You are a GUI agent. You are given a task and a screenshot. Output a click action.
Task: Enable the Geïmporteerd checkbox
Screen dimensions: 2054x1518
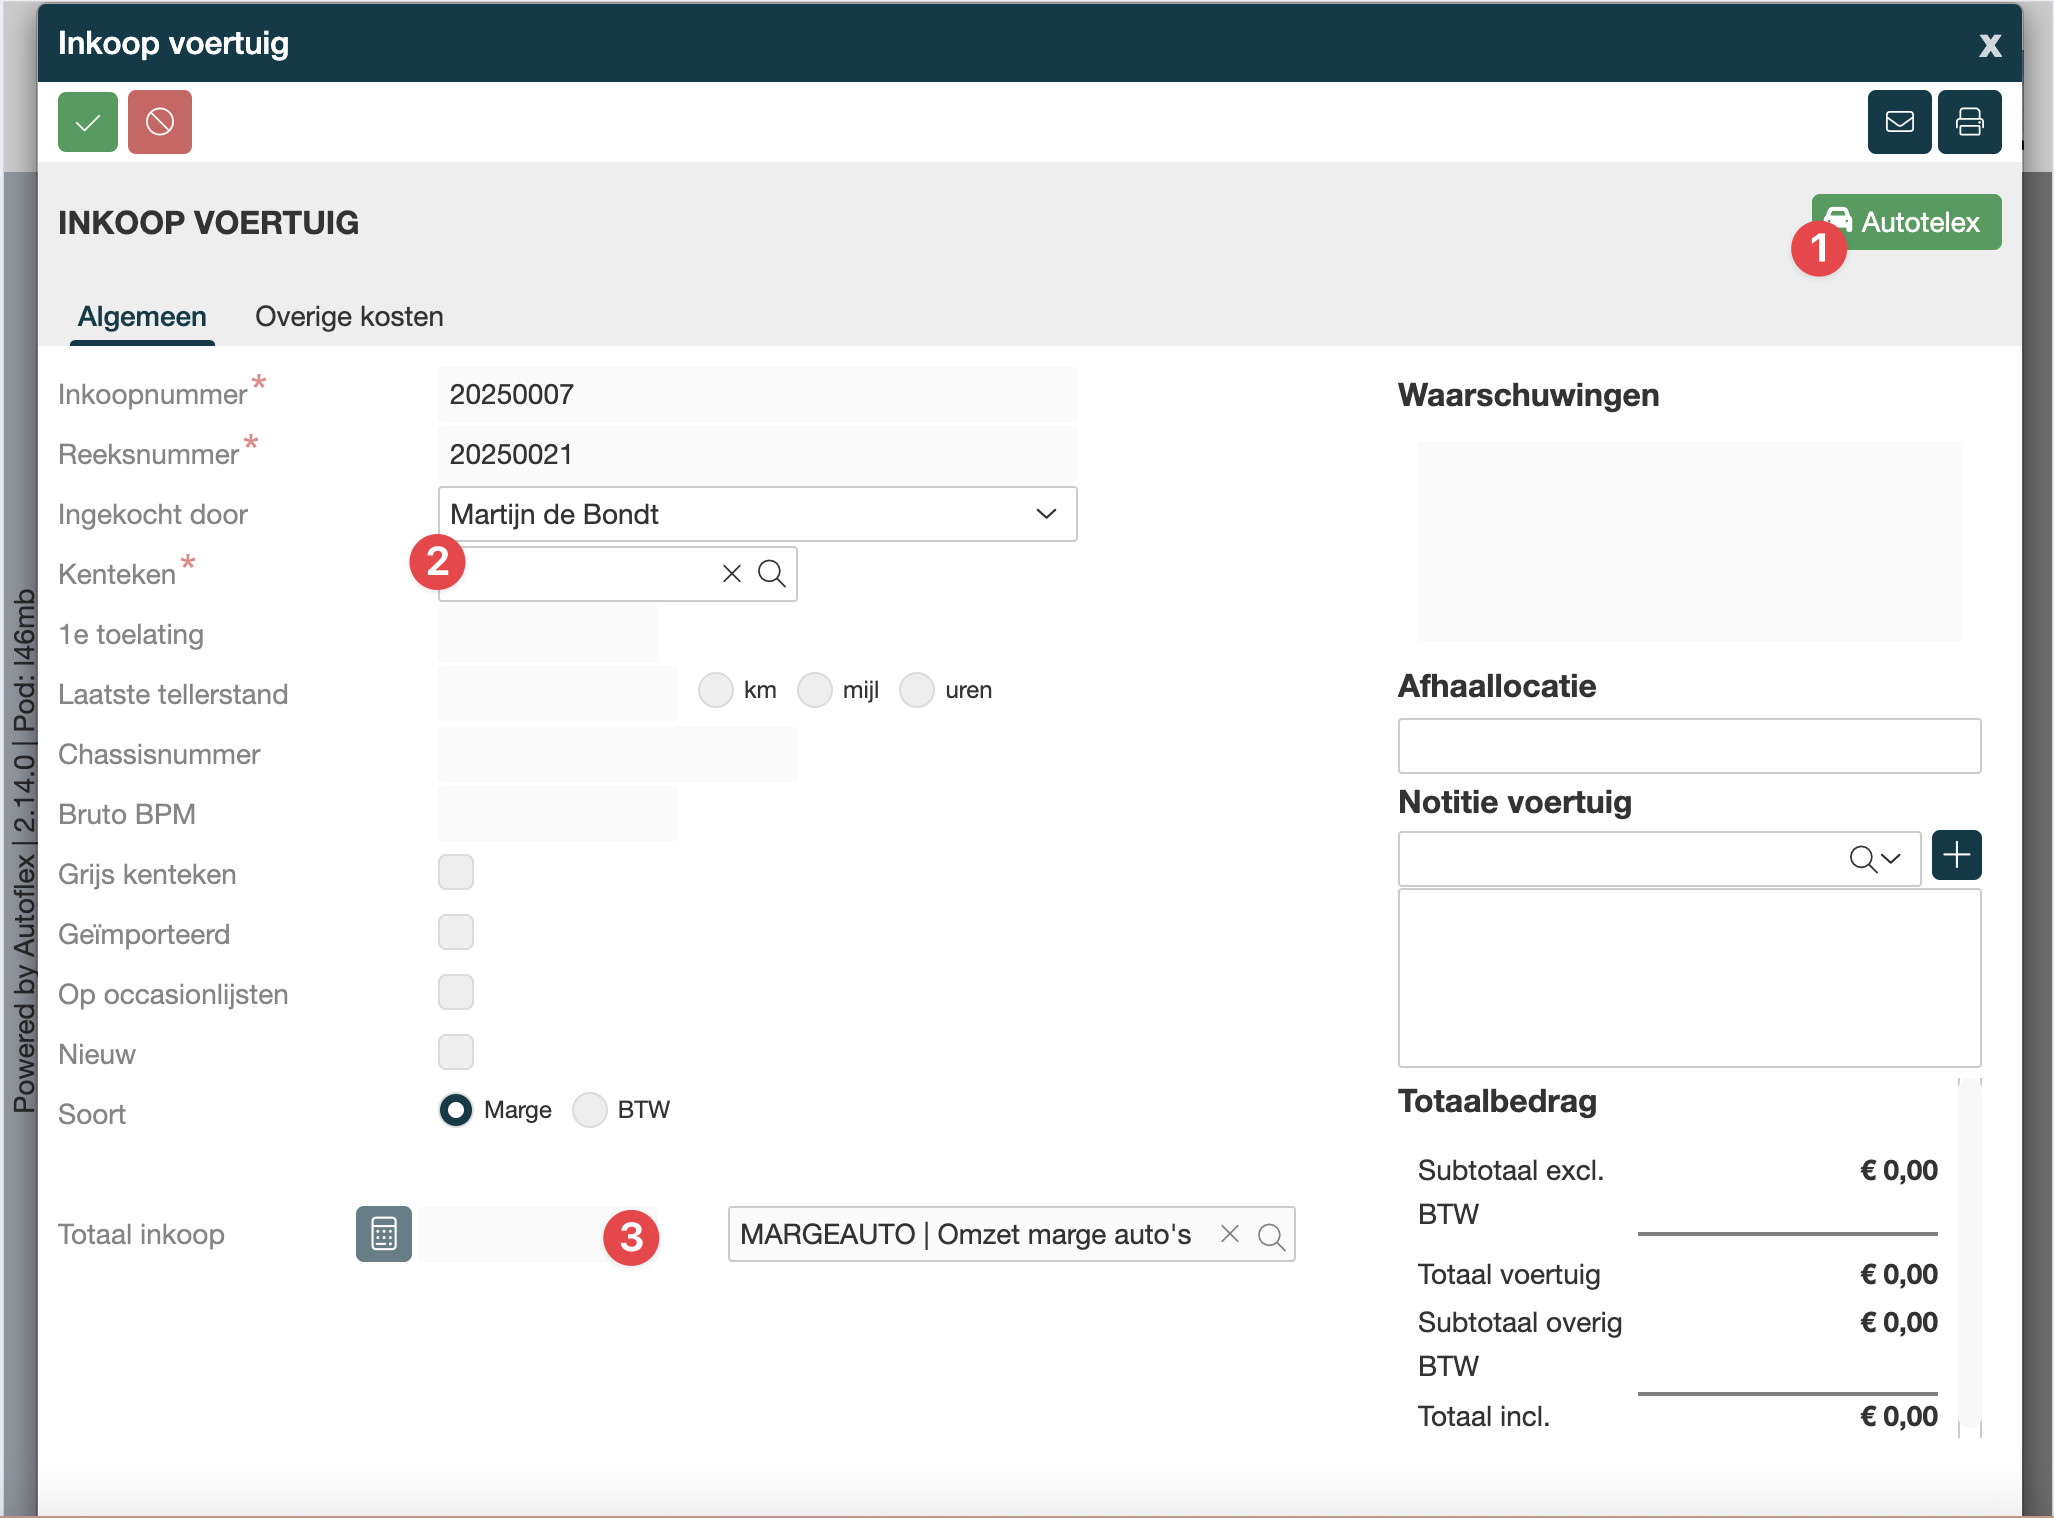(456, 932)
